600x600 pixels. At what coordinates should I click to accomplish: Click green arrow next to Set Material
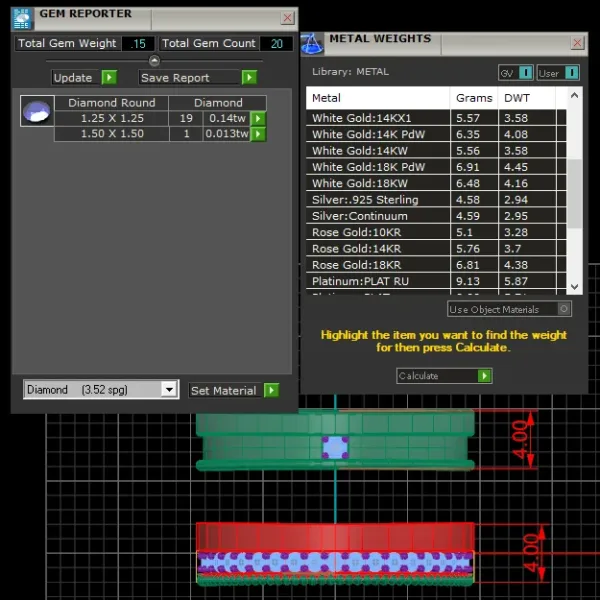pos(271,390)
